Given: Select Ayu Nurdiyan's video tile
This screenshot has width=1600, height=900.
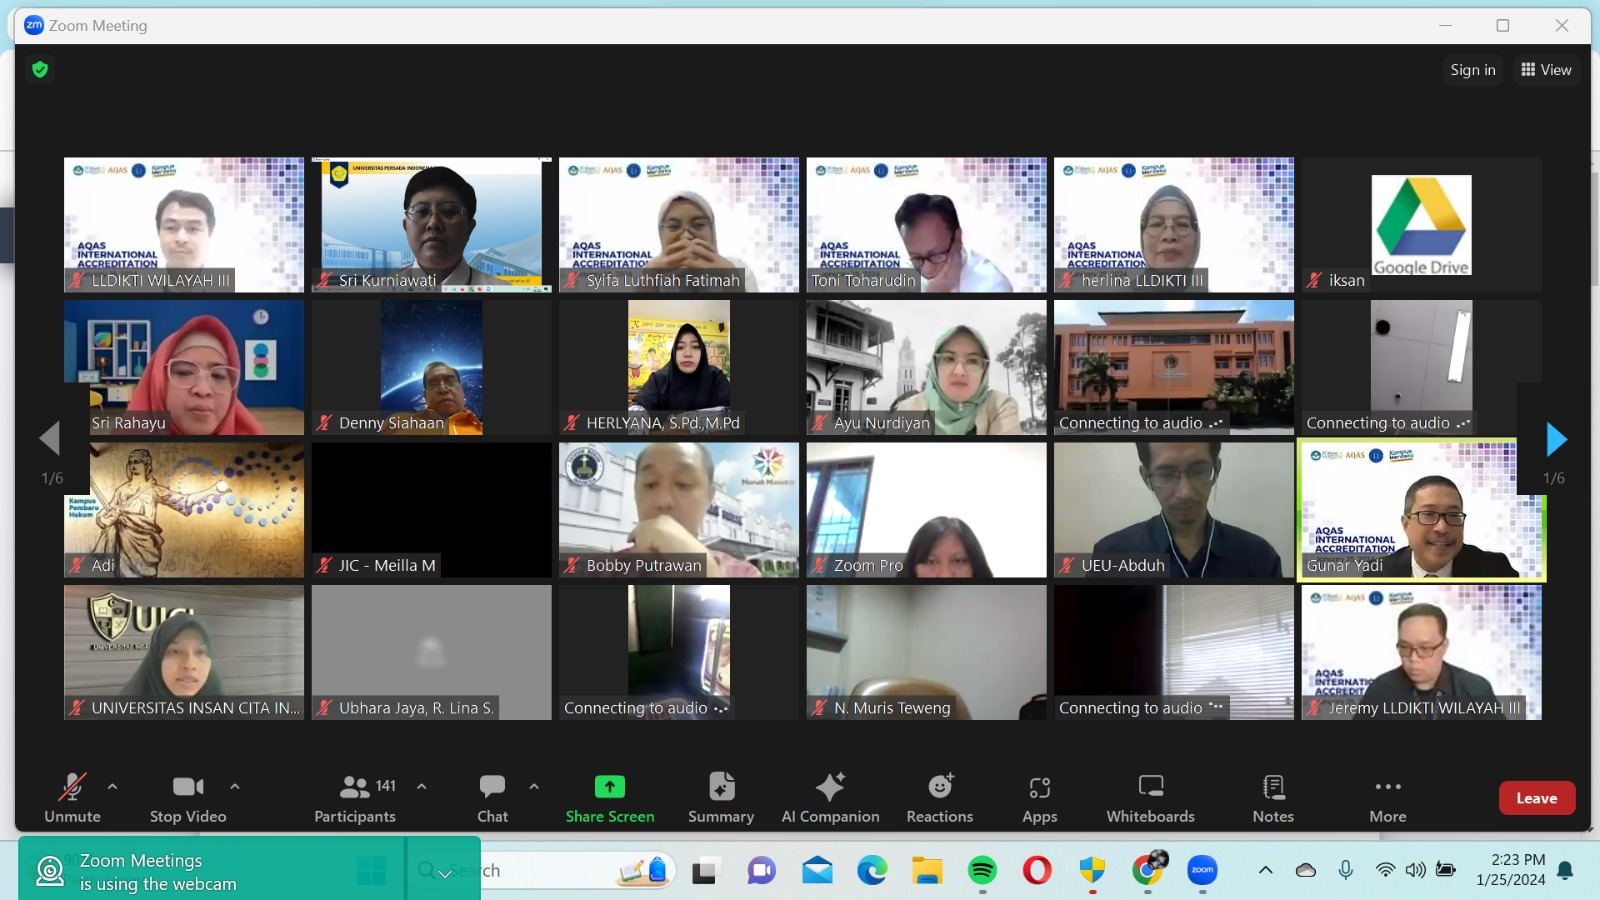Looking at the screenshot, I should coord(927,367).
